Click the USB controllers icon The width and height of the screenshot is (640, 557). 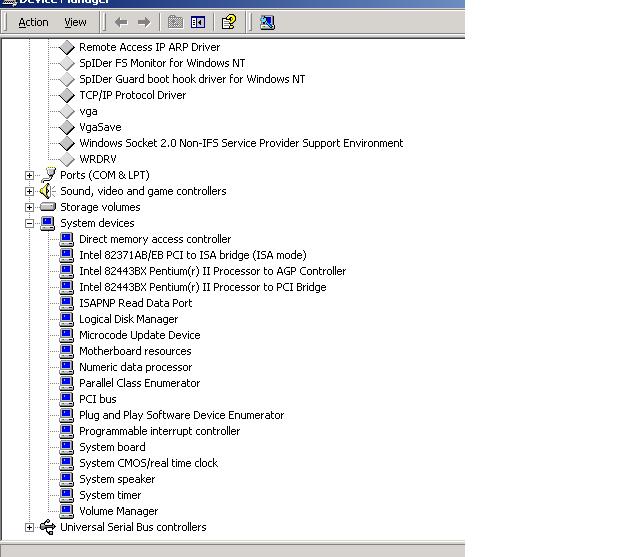point(48,527)
